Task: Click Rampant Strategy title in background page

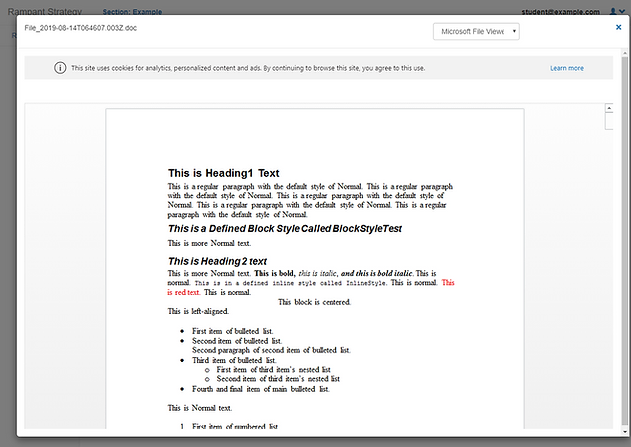Action: click(x=45, y=11)
